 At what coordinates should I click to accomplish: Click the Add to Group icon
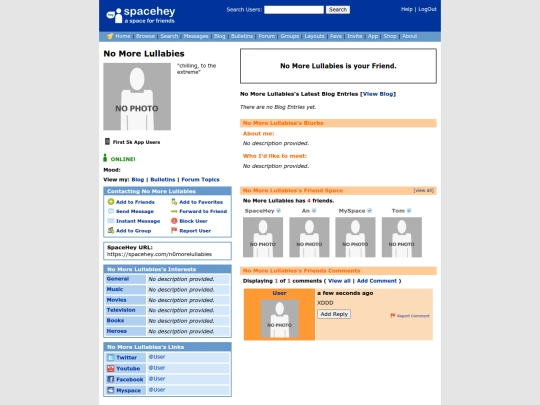[x=111, y=230]
